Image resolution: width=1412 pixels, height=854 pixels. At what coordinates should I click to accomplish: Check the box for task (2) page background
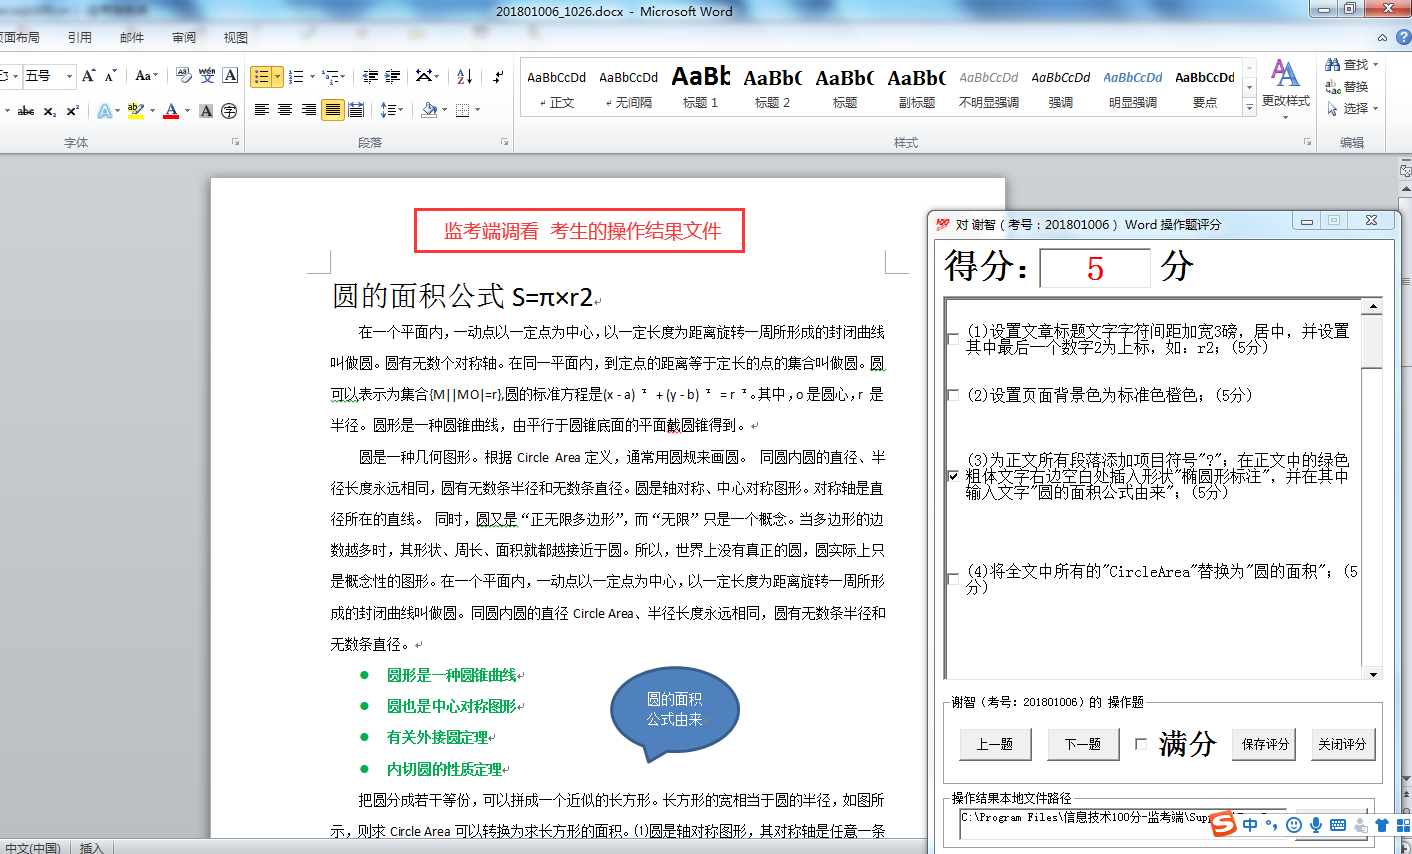pos(953,395)
